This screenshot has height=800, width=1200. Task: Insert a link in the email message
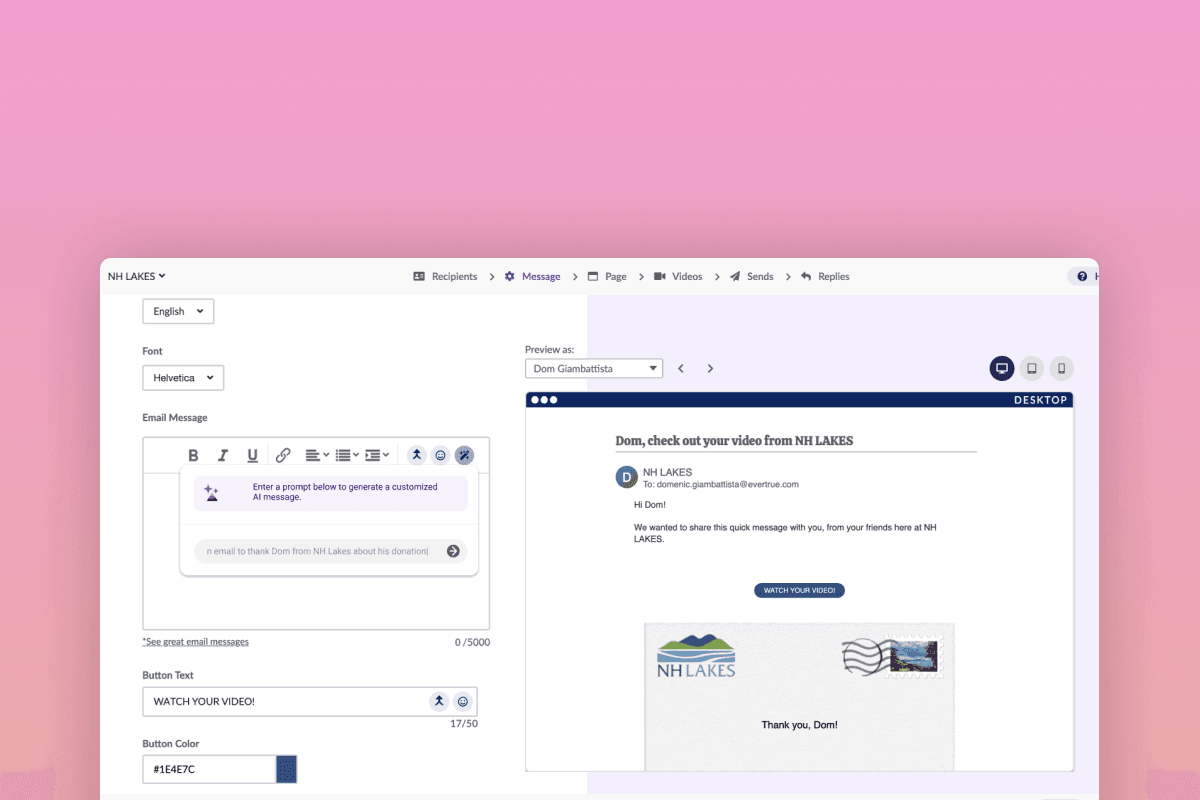(283, 455)
